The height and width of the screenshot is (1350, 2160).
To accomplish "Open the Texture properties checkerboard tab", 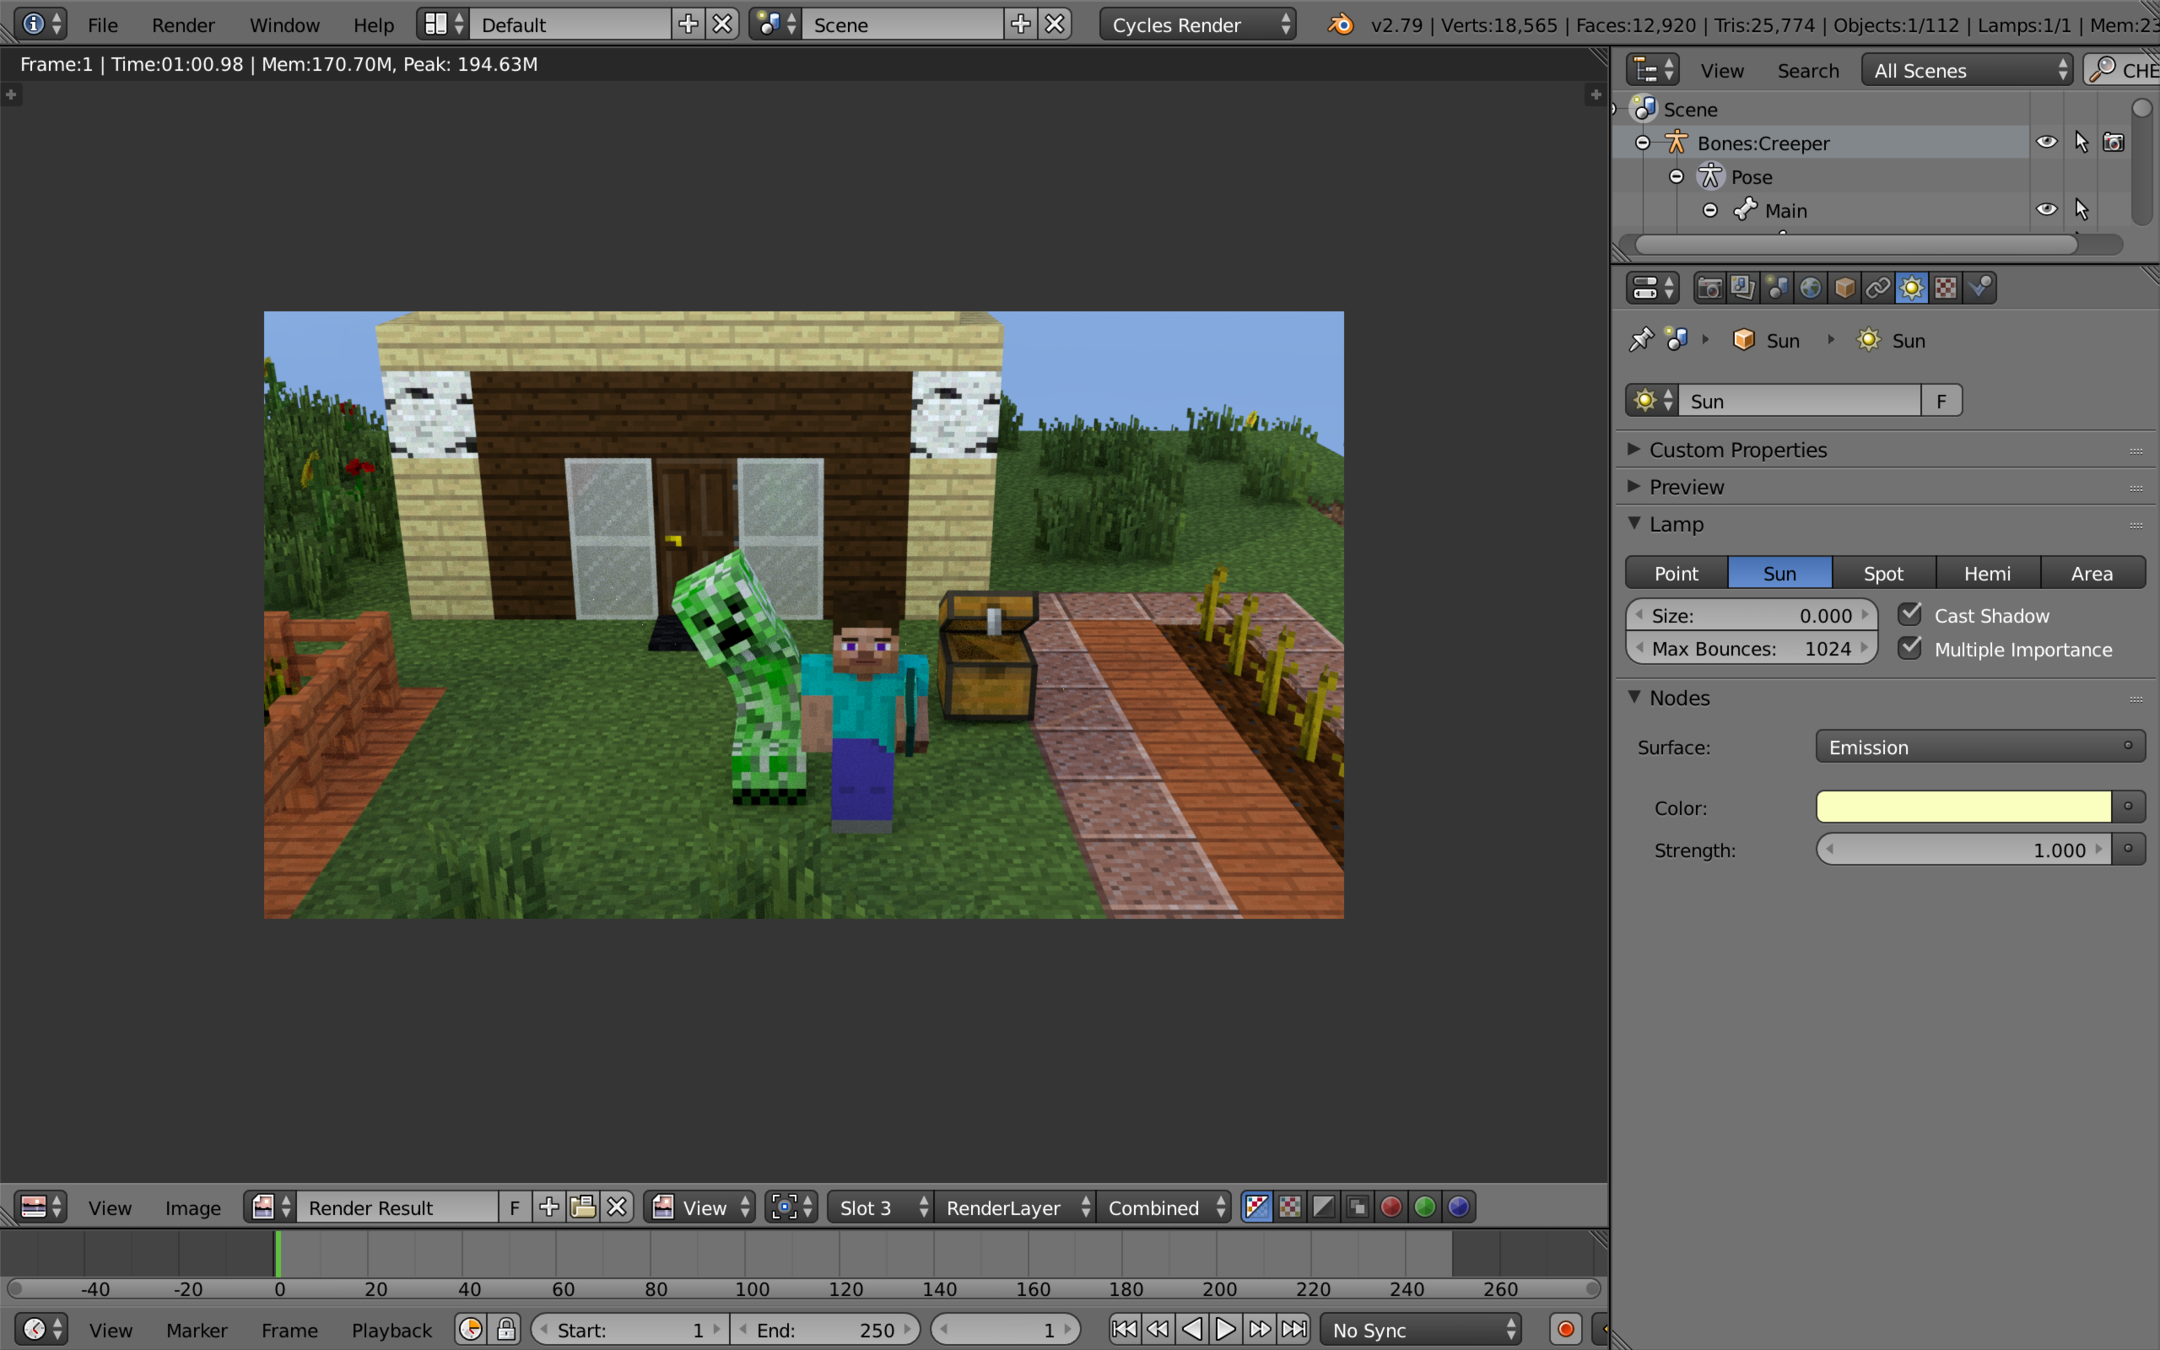I will (x=1945, y=289).
